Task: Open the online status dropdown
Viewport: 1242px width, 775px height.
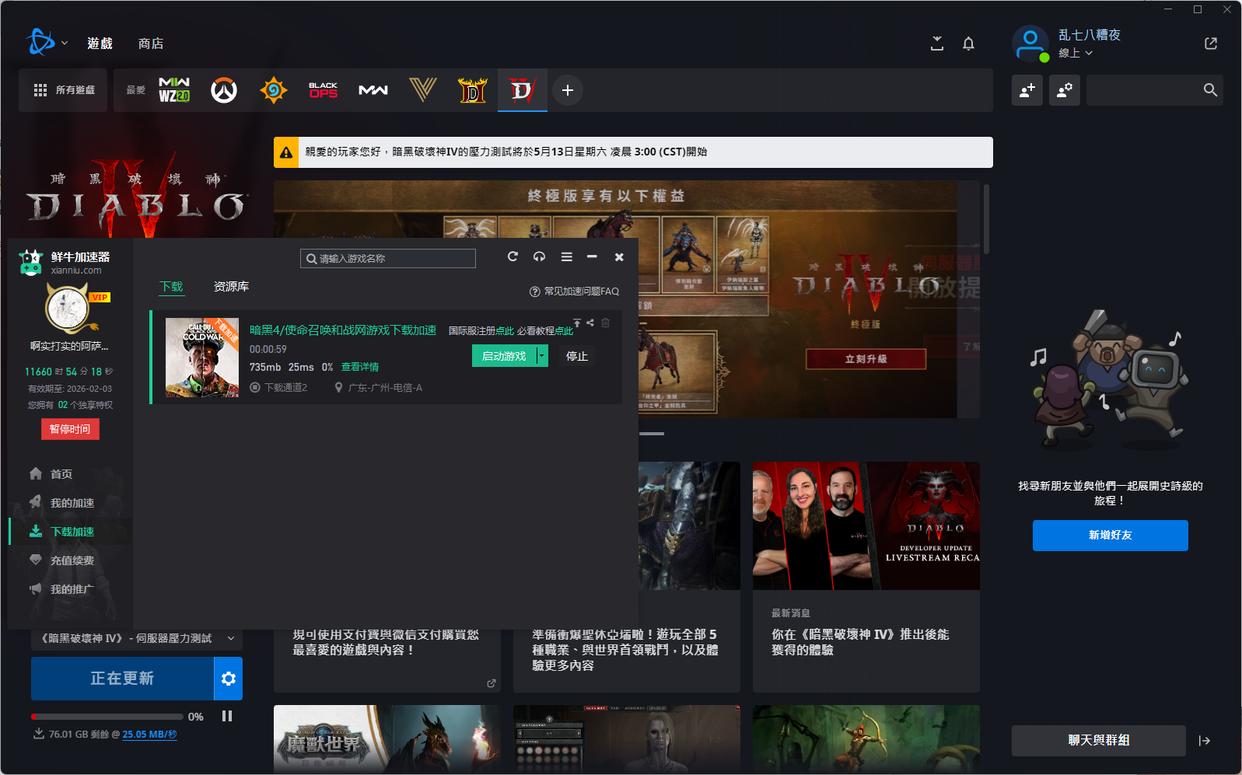Action: 1075,53
